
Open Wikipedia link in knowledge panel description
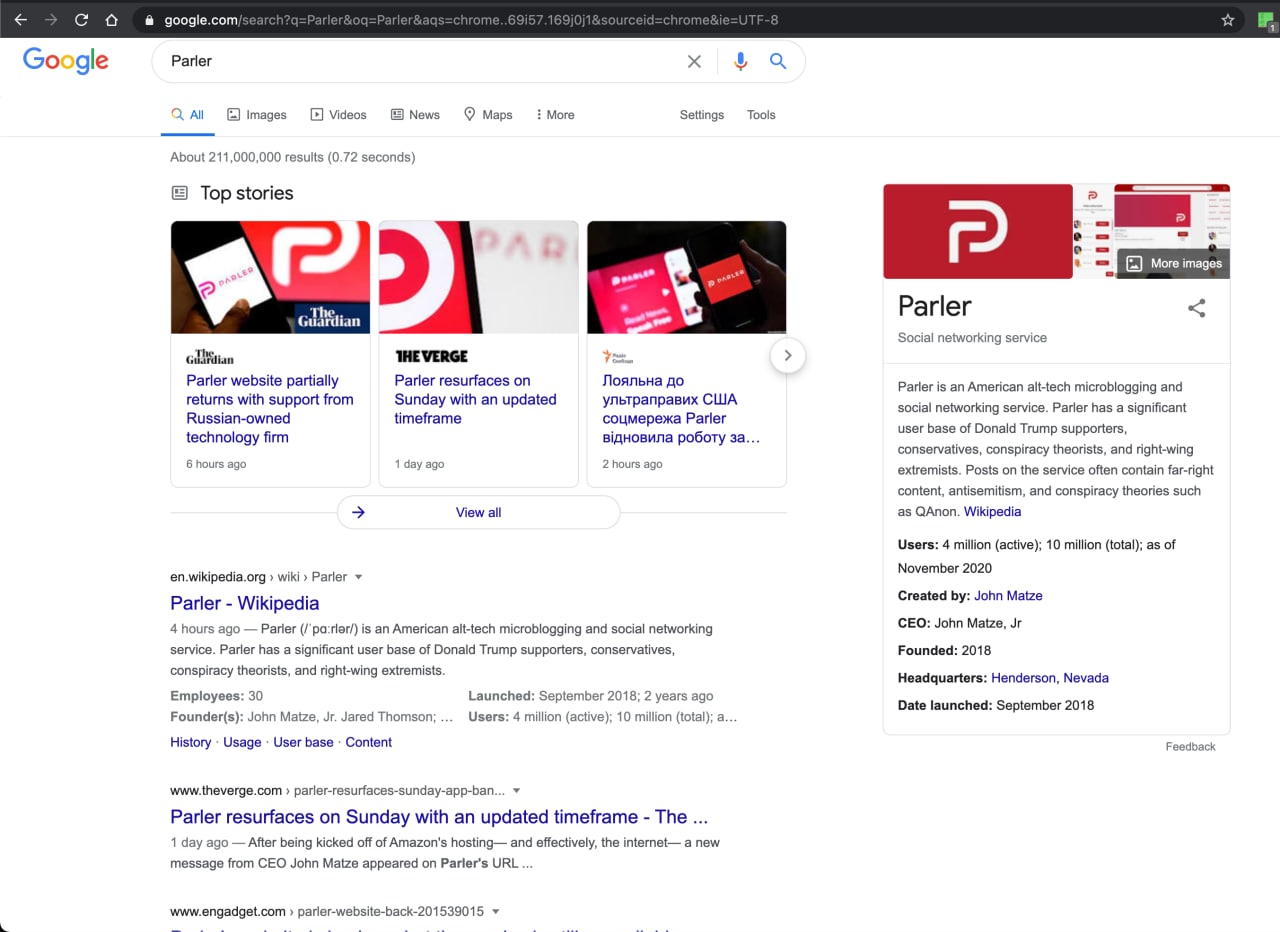pyautogui.click(x=992, y=512)
